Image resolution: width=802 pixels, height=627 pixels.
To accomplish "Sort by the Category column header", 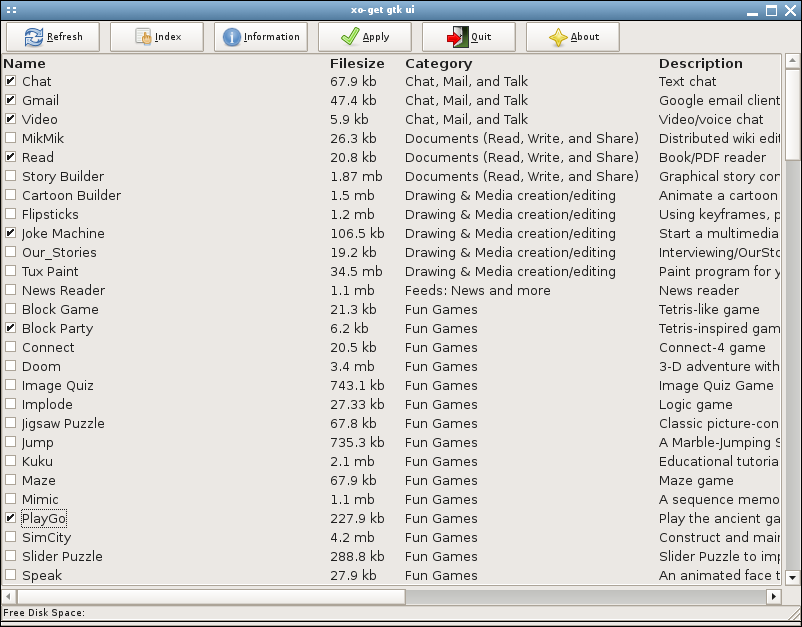I will tap(438, 63).
